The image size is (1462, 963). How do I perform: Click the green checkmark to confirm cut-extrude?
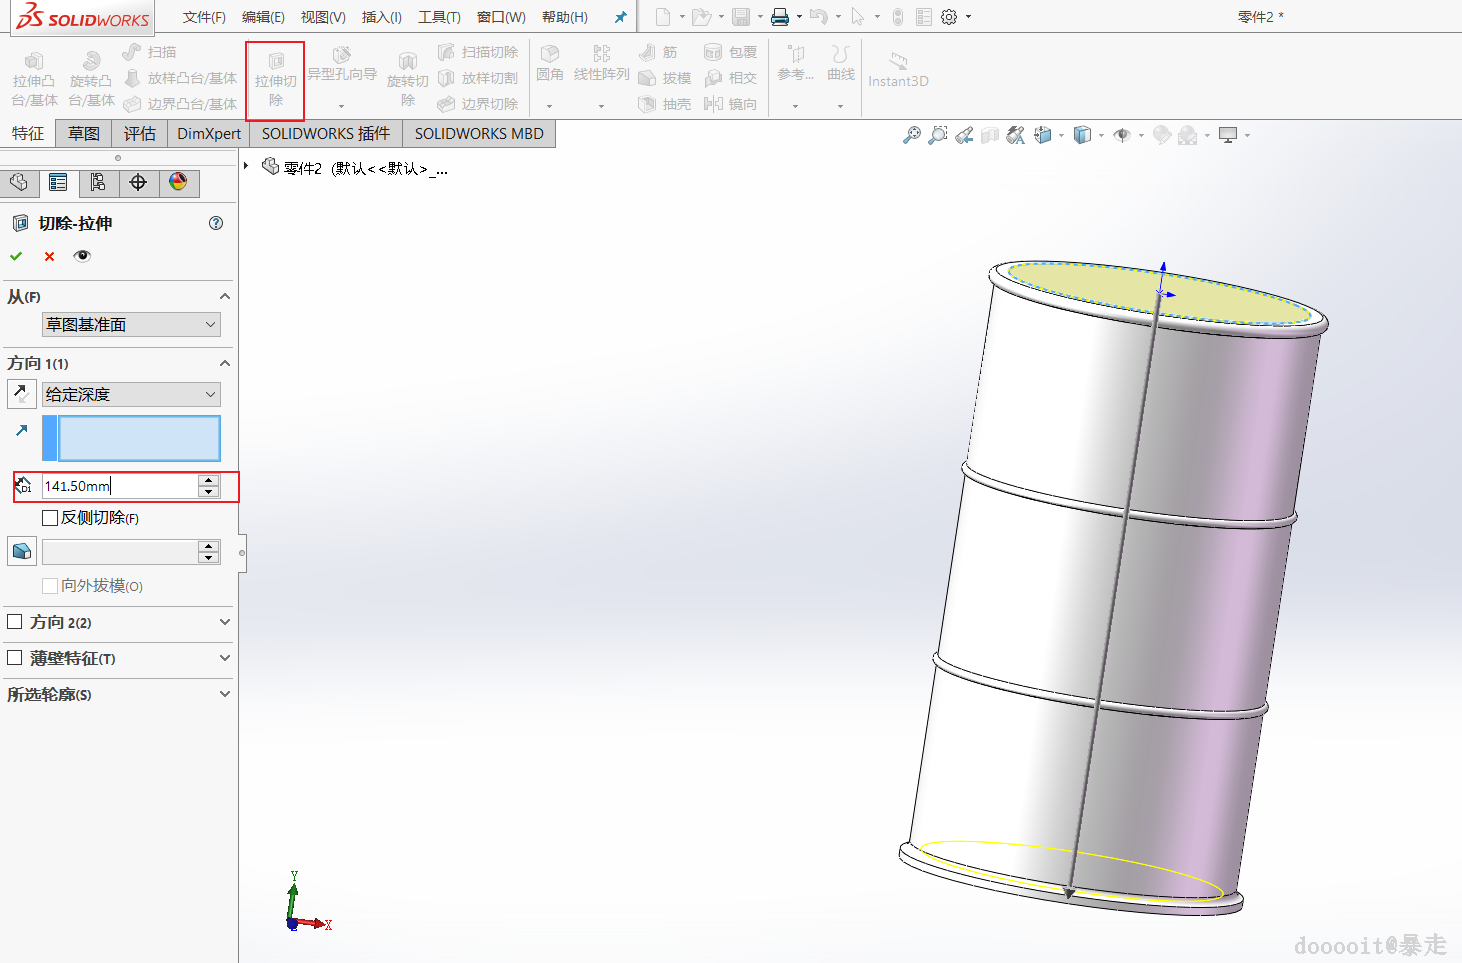click(x=16, y=256)
